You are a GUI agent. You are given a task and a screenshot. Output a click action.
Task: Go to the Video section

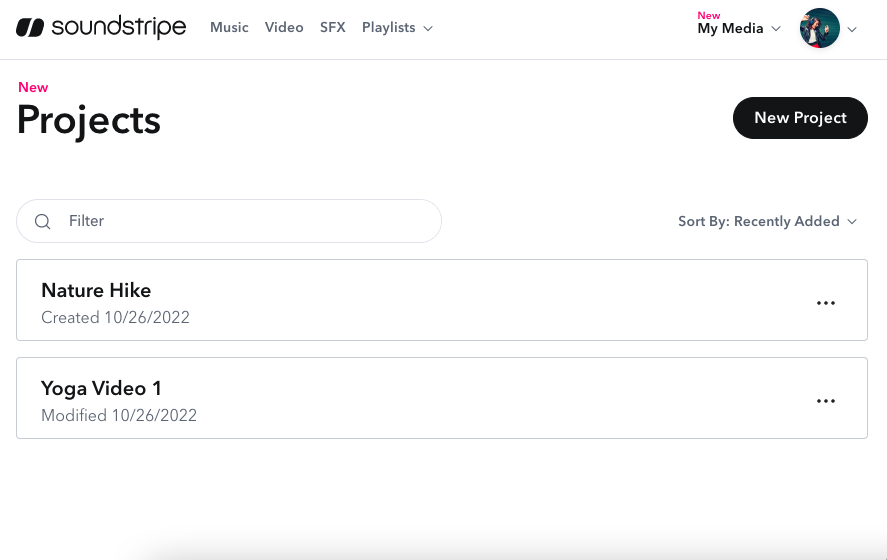point(284,28)
